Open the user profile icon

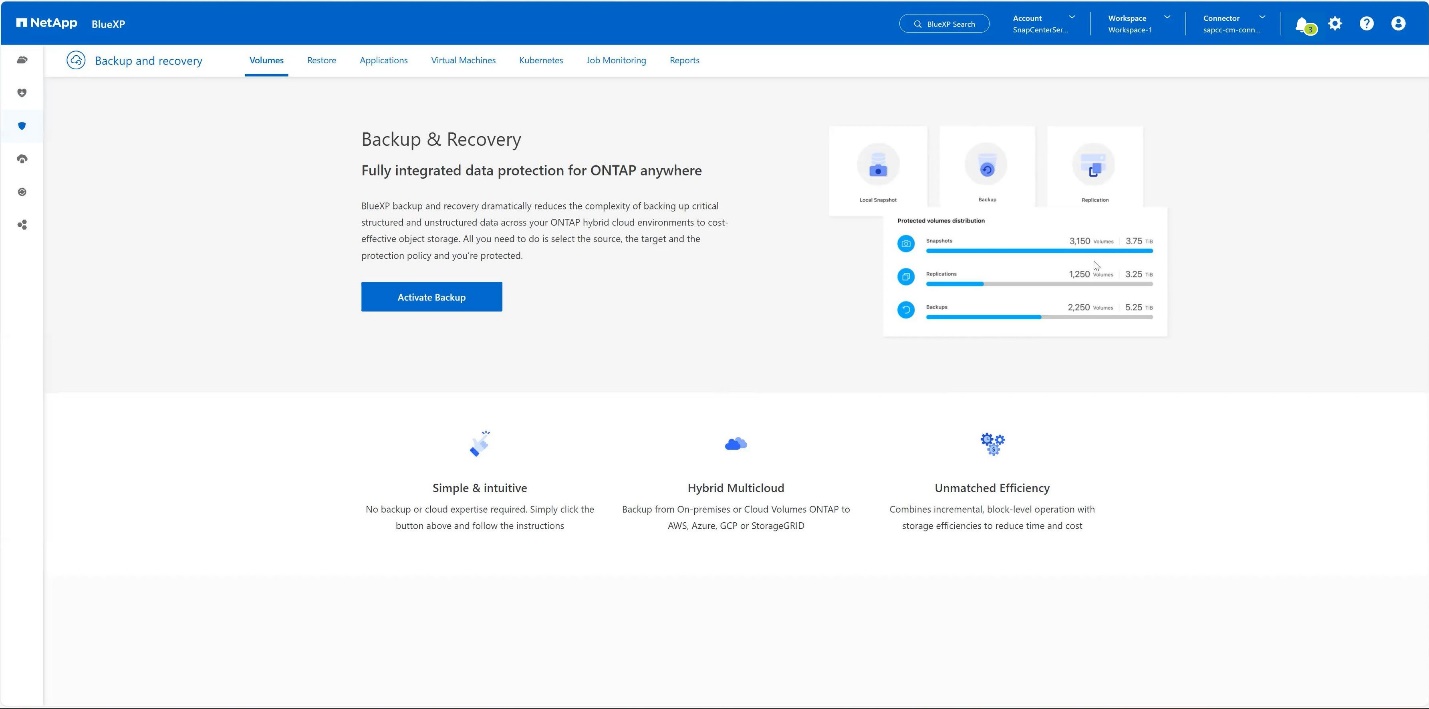(1399, 23)
